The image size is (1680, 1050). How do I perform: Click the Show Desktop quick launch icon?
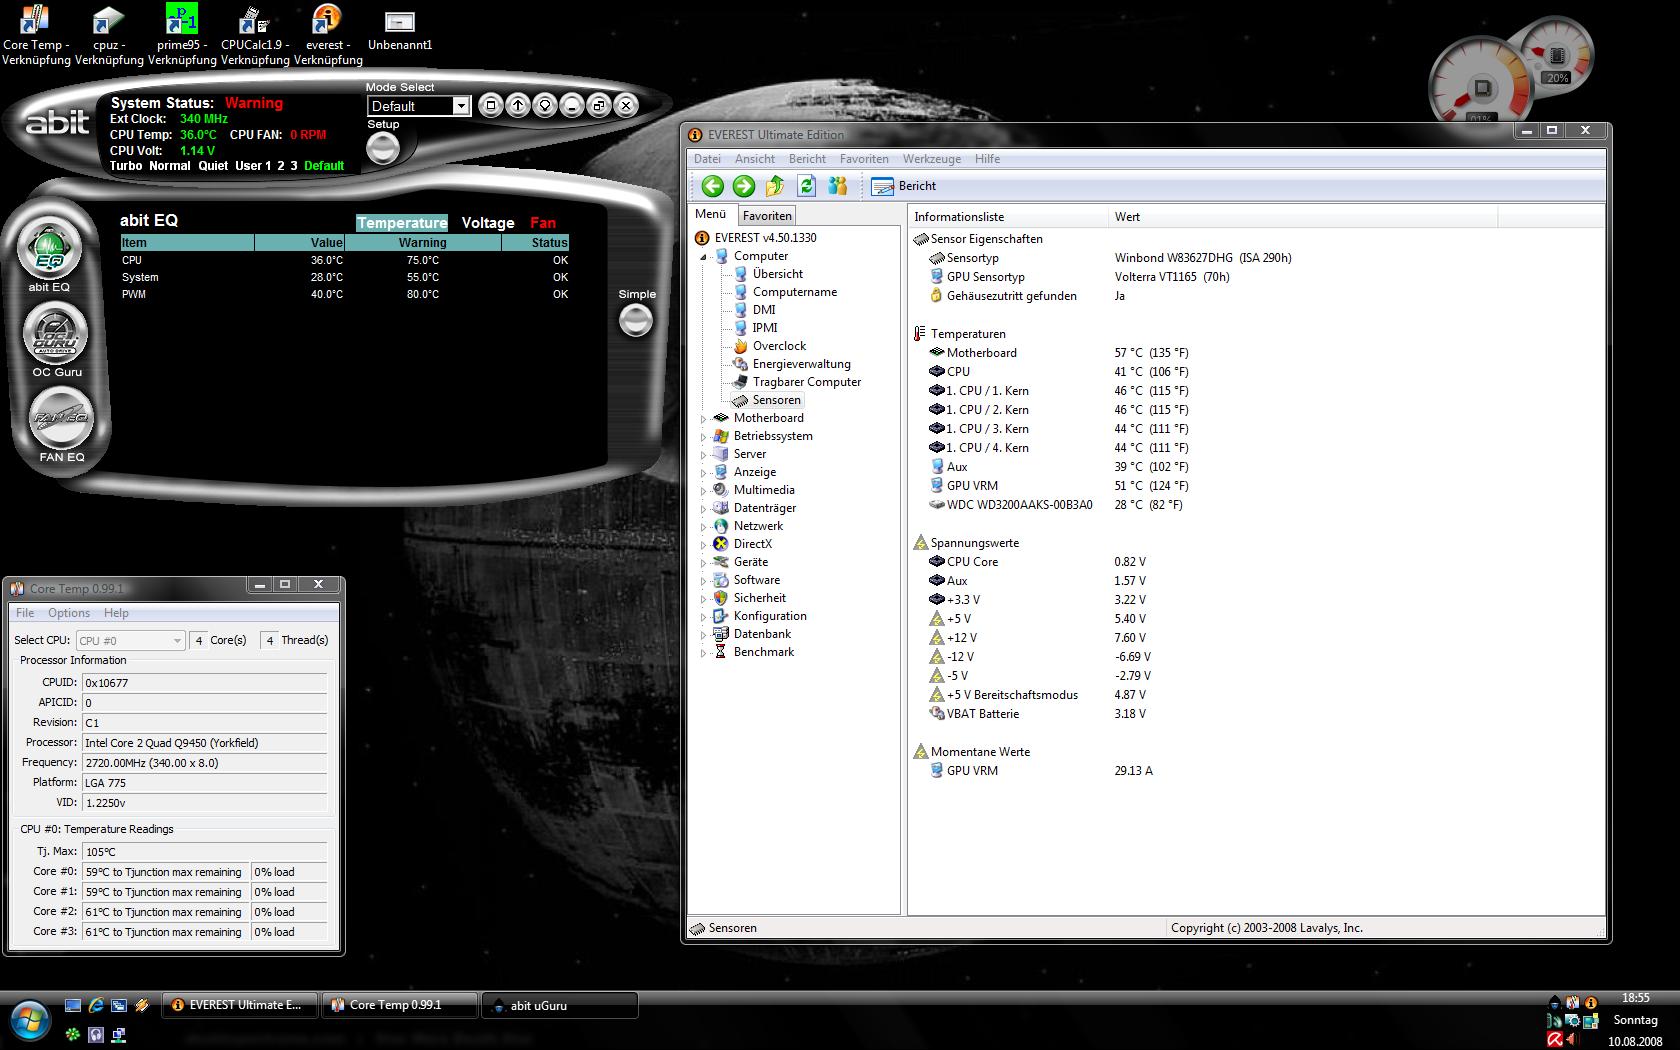click(x=73, y=1005)
